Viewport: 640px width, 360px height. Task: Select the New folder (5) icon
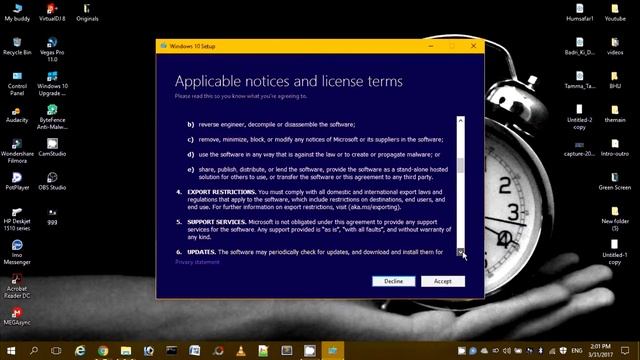pos(615,218)
